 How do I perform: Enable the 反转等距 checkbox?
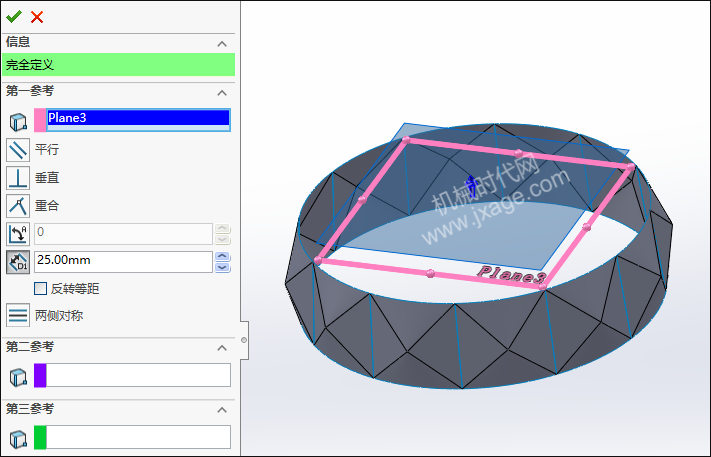(x=40, y=288)
